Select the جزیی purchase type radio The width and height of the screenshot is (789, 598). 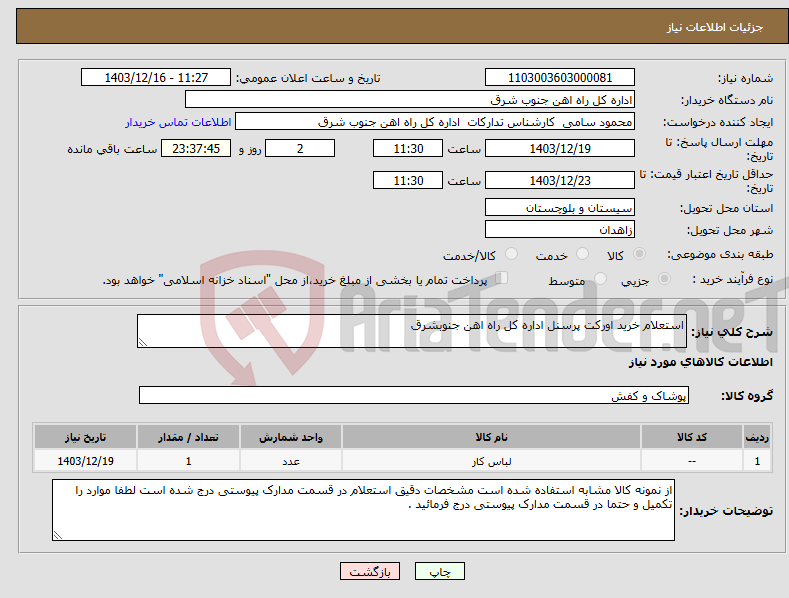(664, 278)
